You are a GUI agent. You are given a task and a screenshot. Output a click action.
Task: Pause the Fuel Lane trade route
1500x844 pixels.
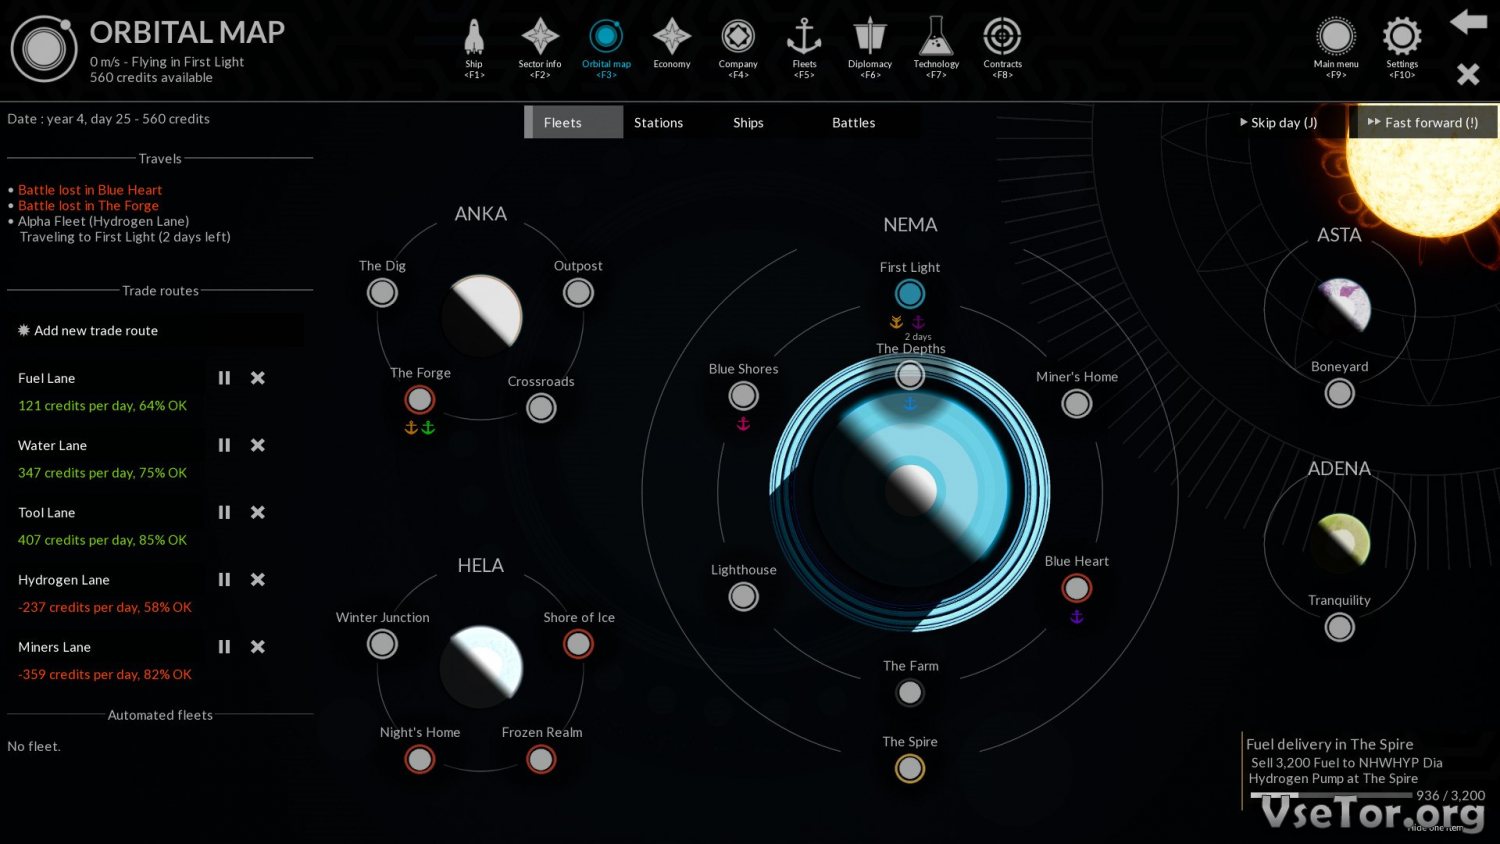pos(224,378)
